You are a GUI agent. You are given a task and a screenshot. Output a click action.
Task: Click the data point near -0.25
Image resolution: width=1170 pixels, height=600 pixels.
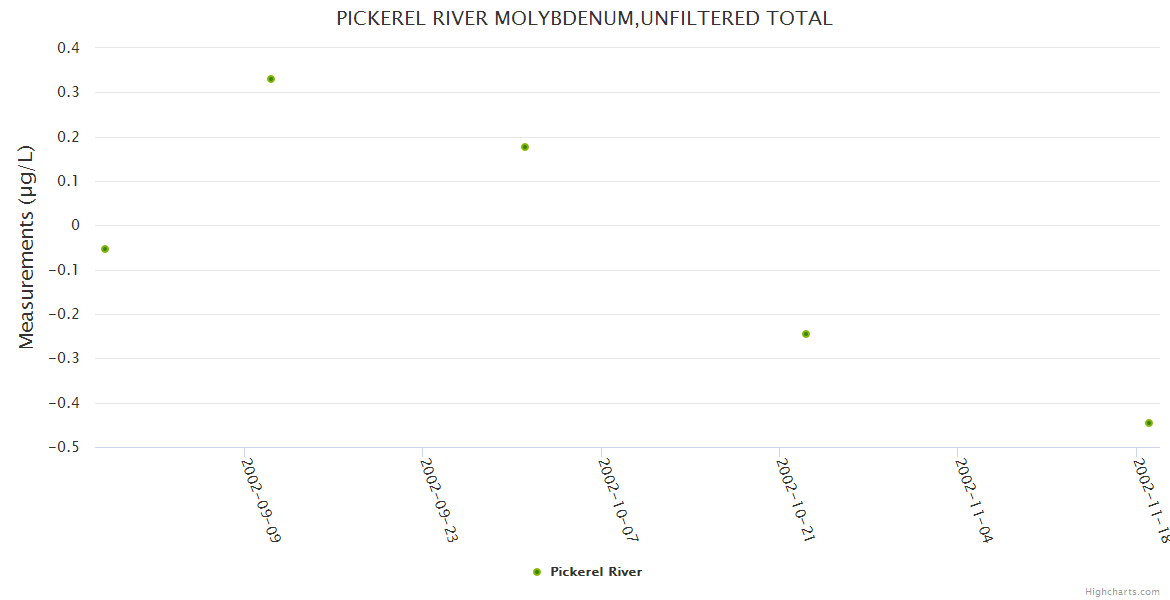pos(806,334)
